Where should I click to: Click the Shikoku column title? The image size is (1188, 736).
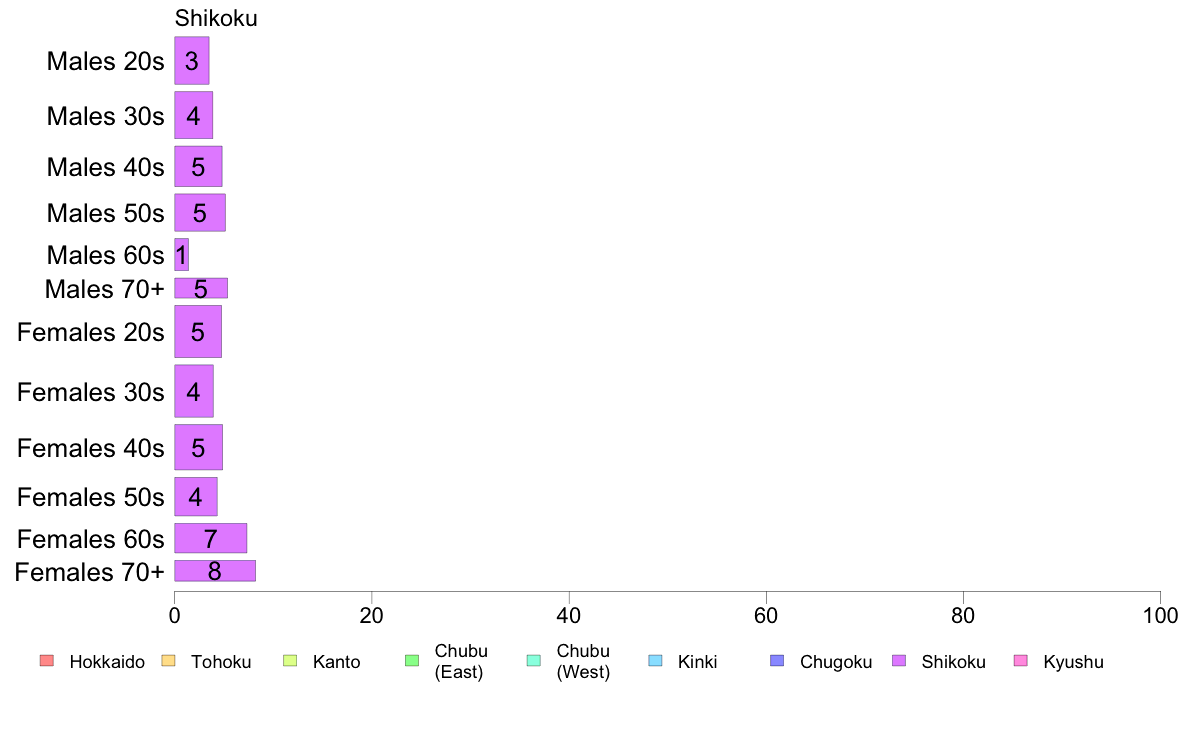[216, 18]
